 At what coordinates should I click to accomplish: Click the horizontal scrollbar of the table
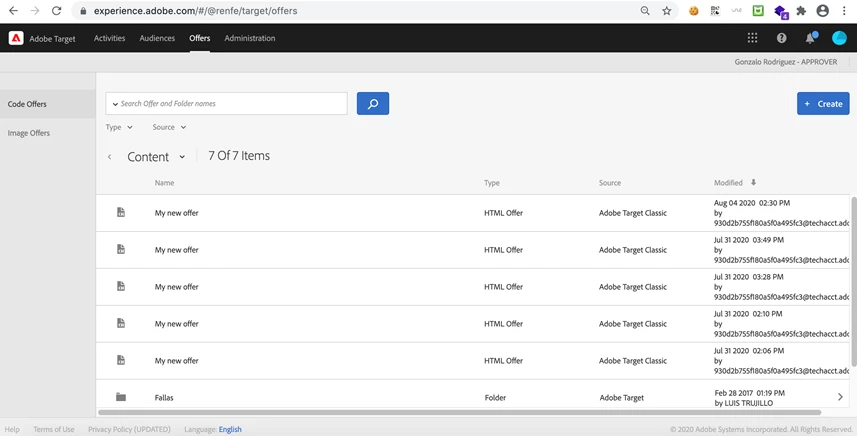(x=459, y=413)
